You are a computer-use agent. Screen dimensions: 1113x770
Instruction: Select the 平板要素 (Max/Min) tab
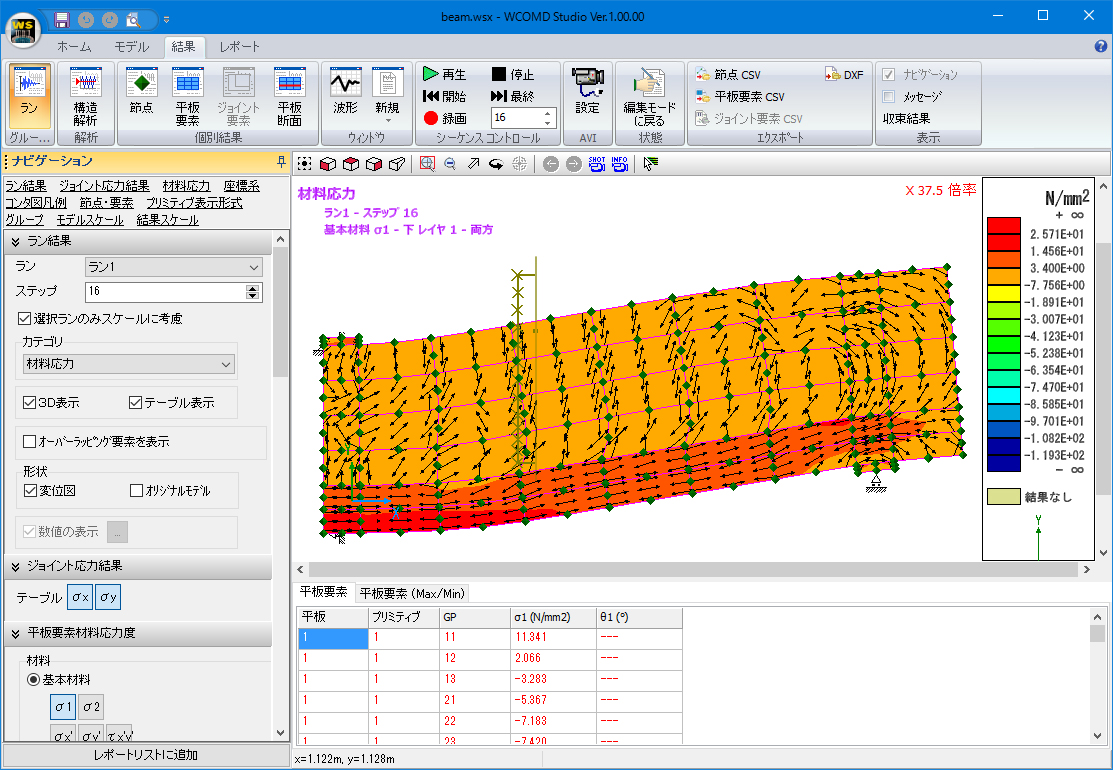click(x=411, y=593)
